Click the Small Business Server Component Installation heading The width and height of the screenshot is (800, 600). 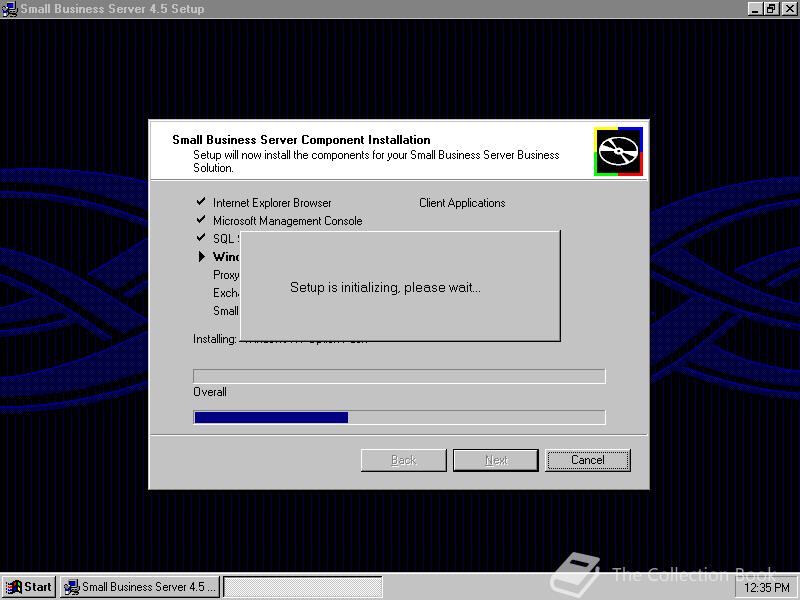(x=301, y=140)
